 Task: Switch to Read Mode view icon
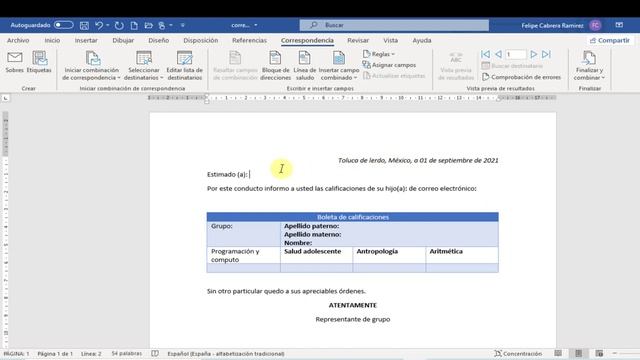[558, 353]
